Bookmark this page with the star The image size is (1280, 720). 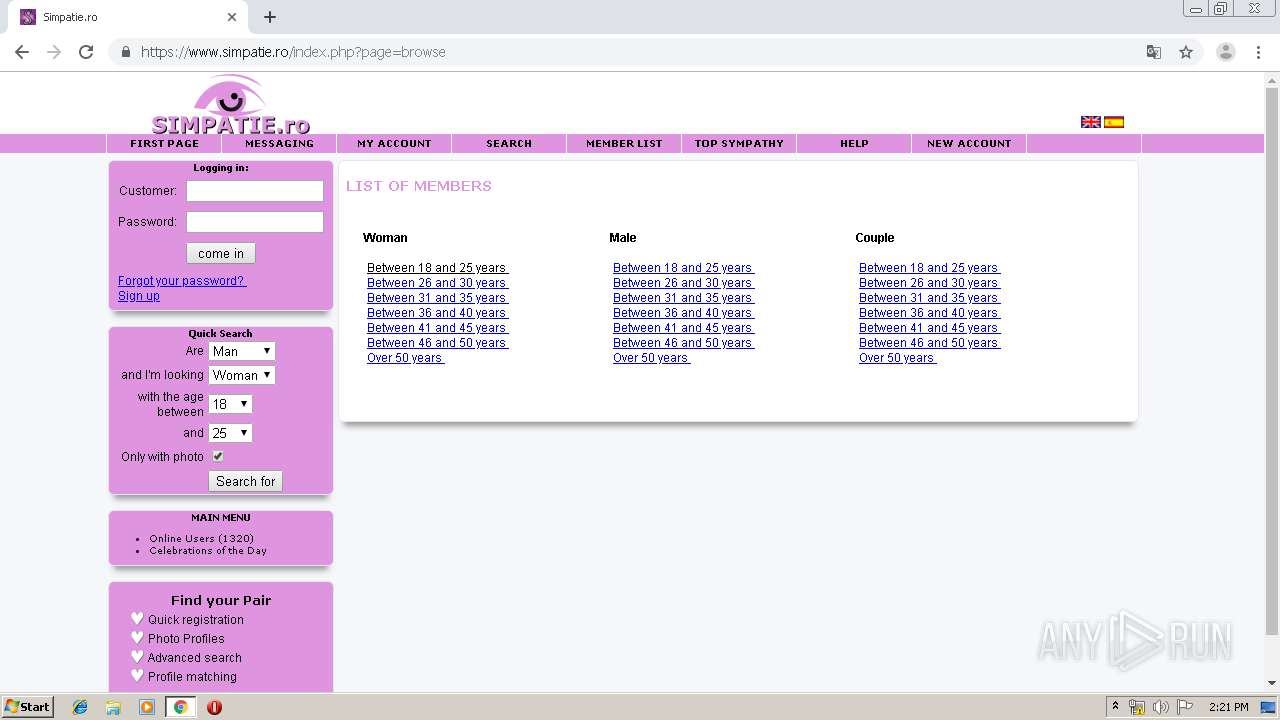click(1186, 52)
